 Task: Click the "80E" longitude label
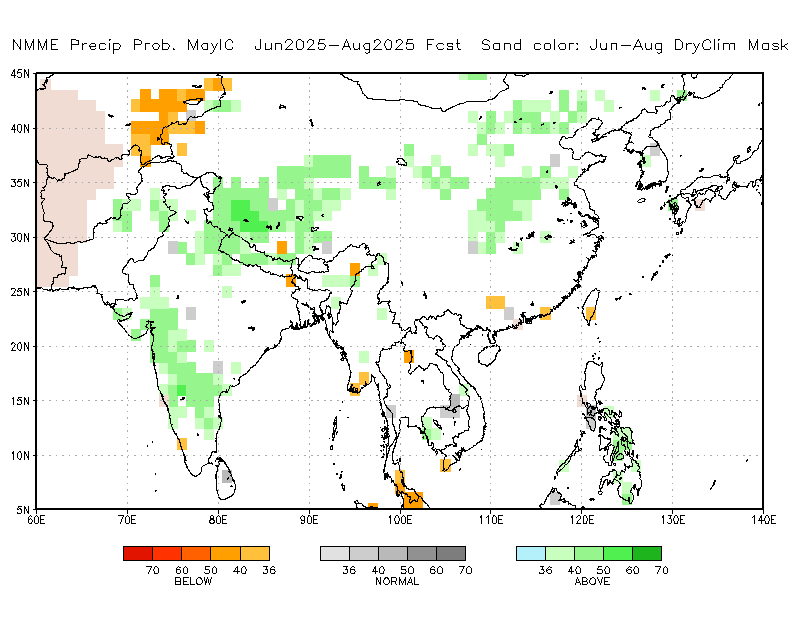[218, 520]
